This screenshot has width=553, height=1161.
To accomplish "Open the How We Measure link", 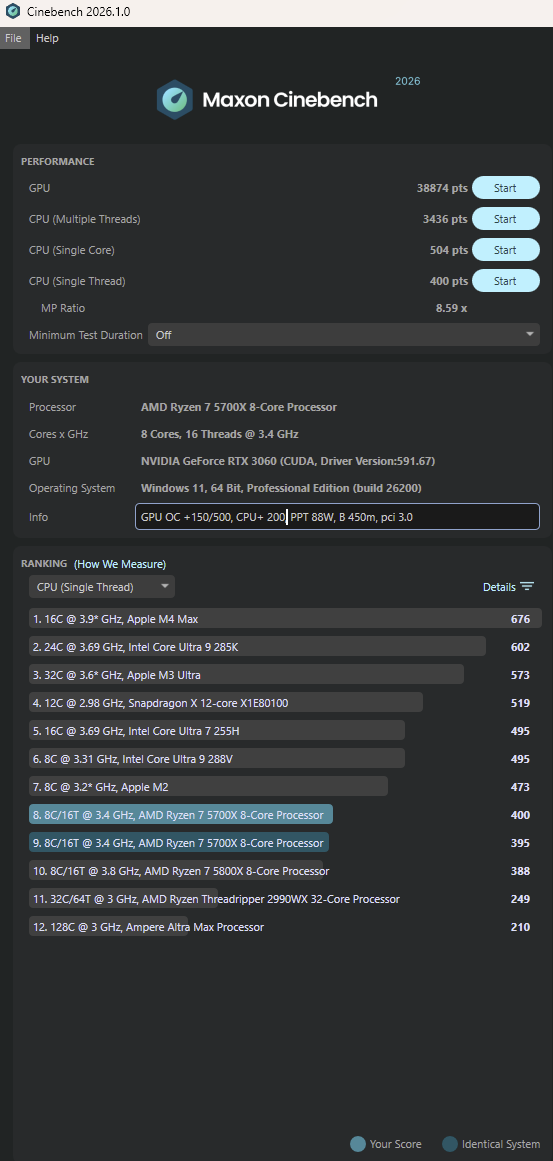I will (120, 564).
